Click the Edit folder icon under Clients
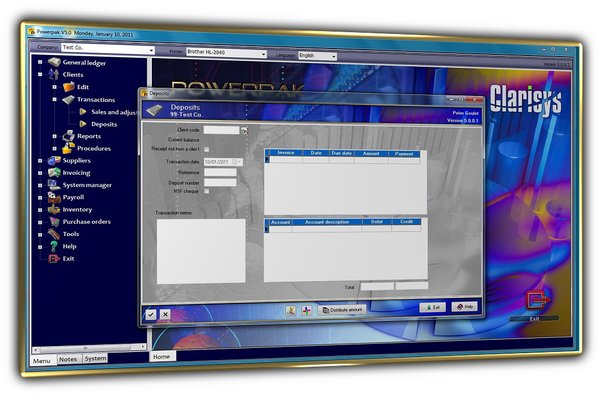The image size is (600, 400). (x=68, y=87)
